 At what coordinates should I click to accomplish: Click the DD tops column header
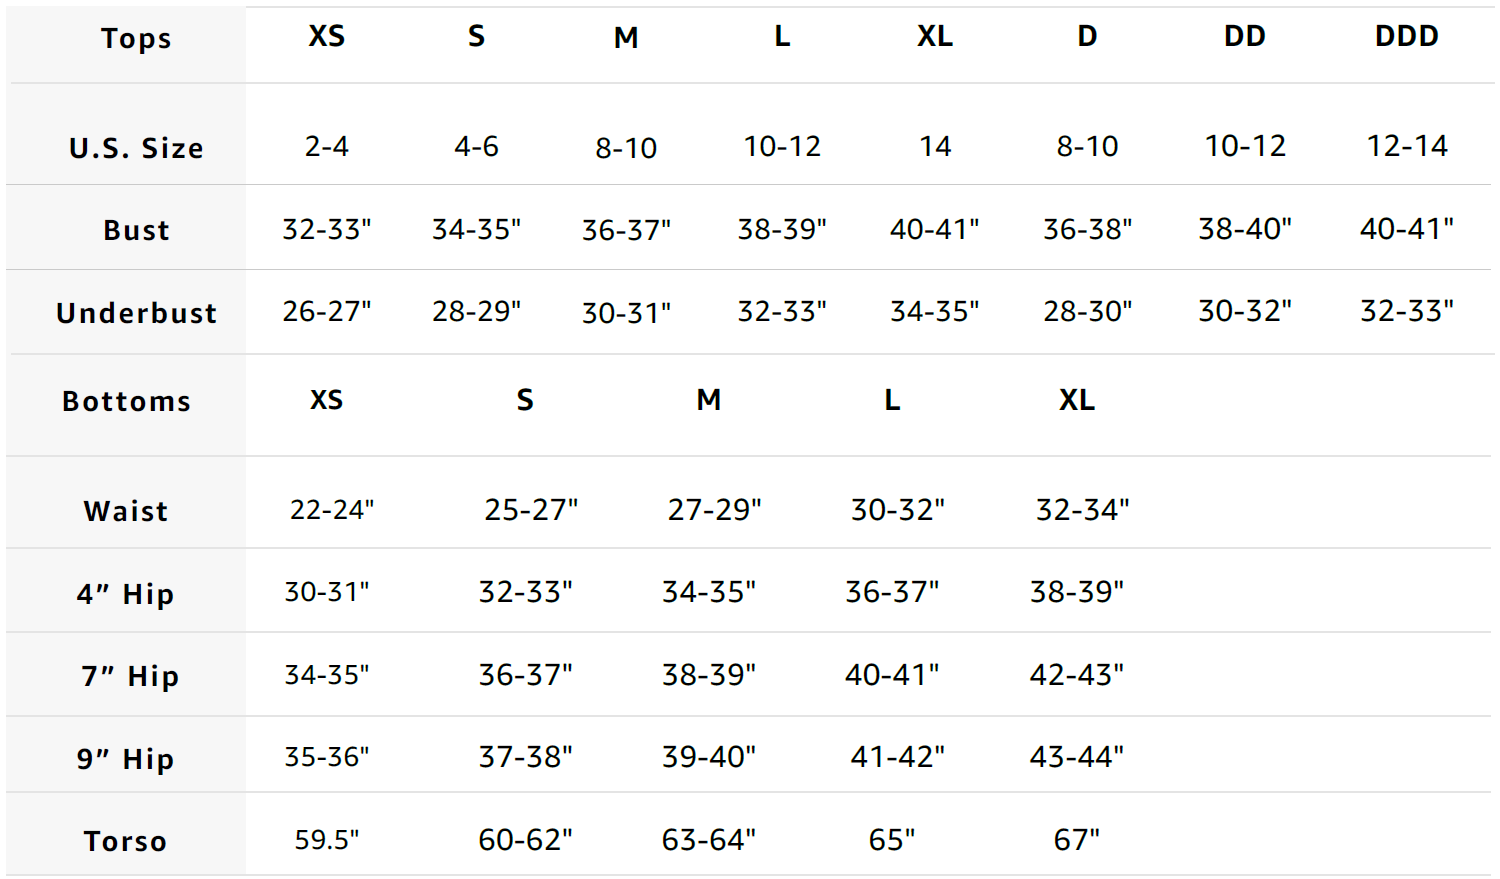[1244, 37]
